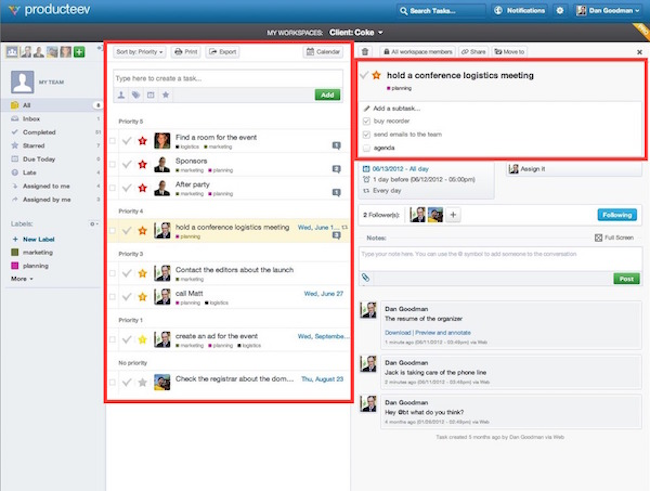This screenshot has height=491, width=650.
Task: Select the 'Starred' filter in sidebar
Action: point(32,145)
